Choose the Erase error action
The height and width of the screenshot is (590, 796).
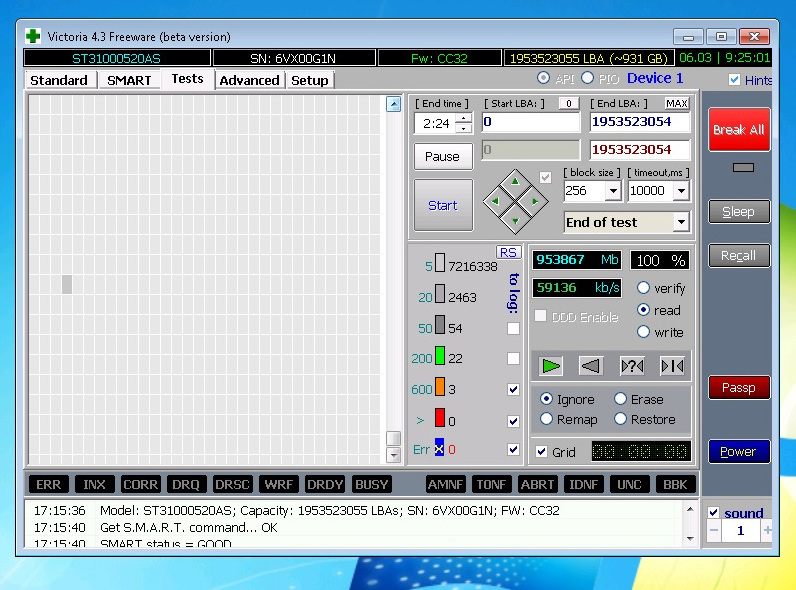620,399
